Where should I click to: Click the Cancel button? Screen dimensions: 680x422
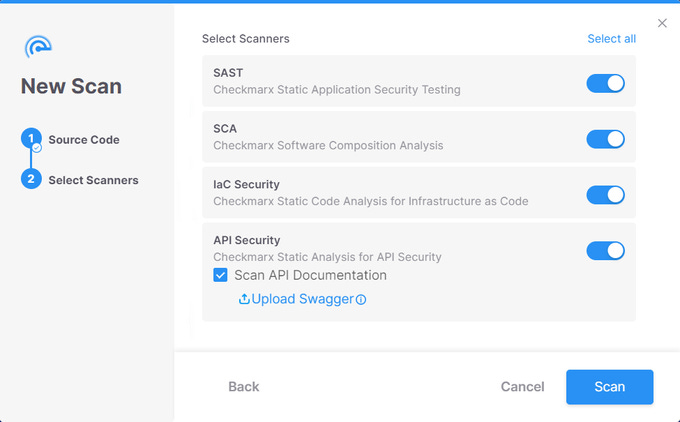[x=522, y=387]
